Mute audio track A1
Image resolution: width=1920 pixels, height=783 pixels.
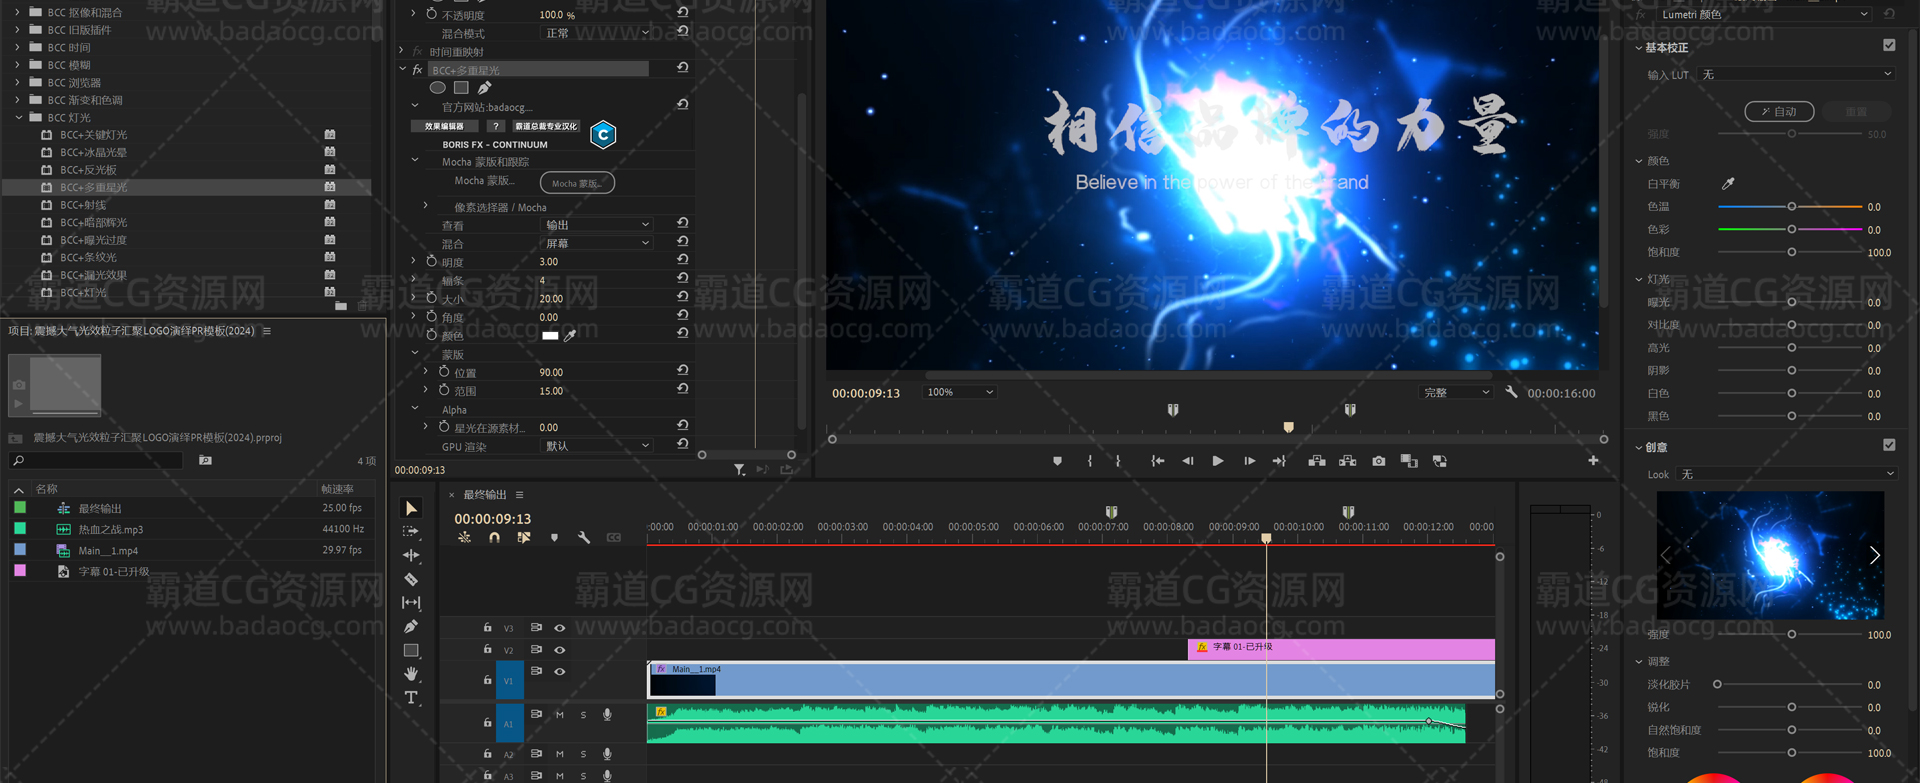560,715
